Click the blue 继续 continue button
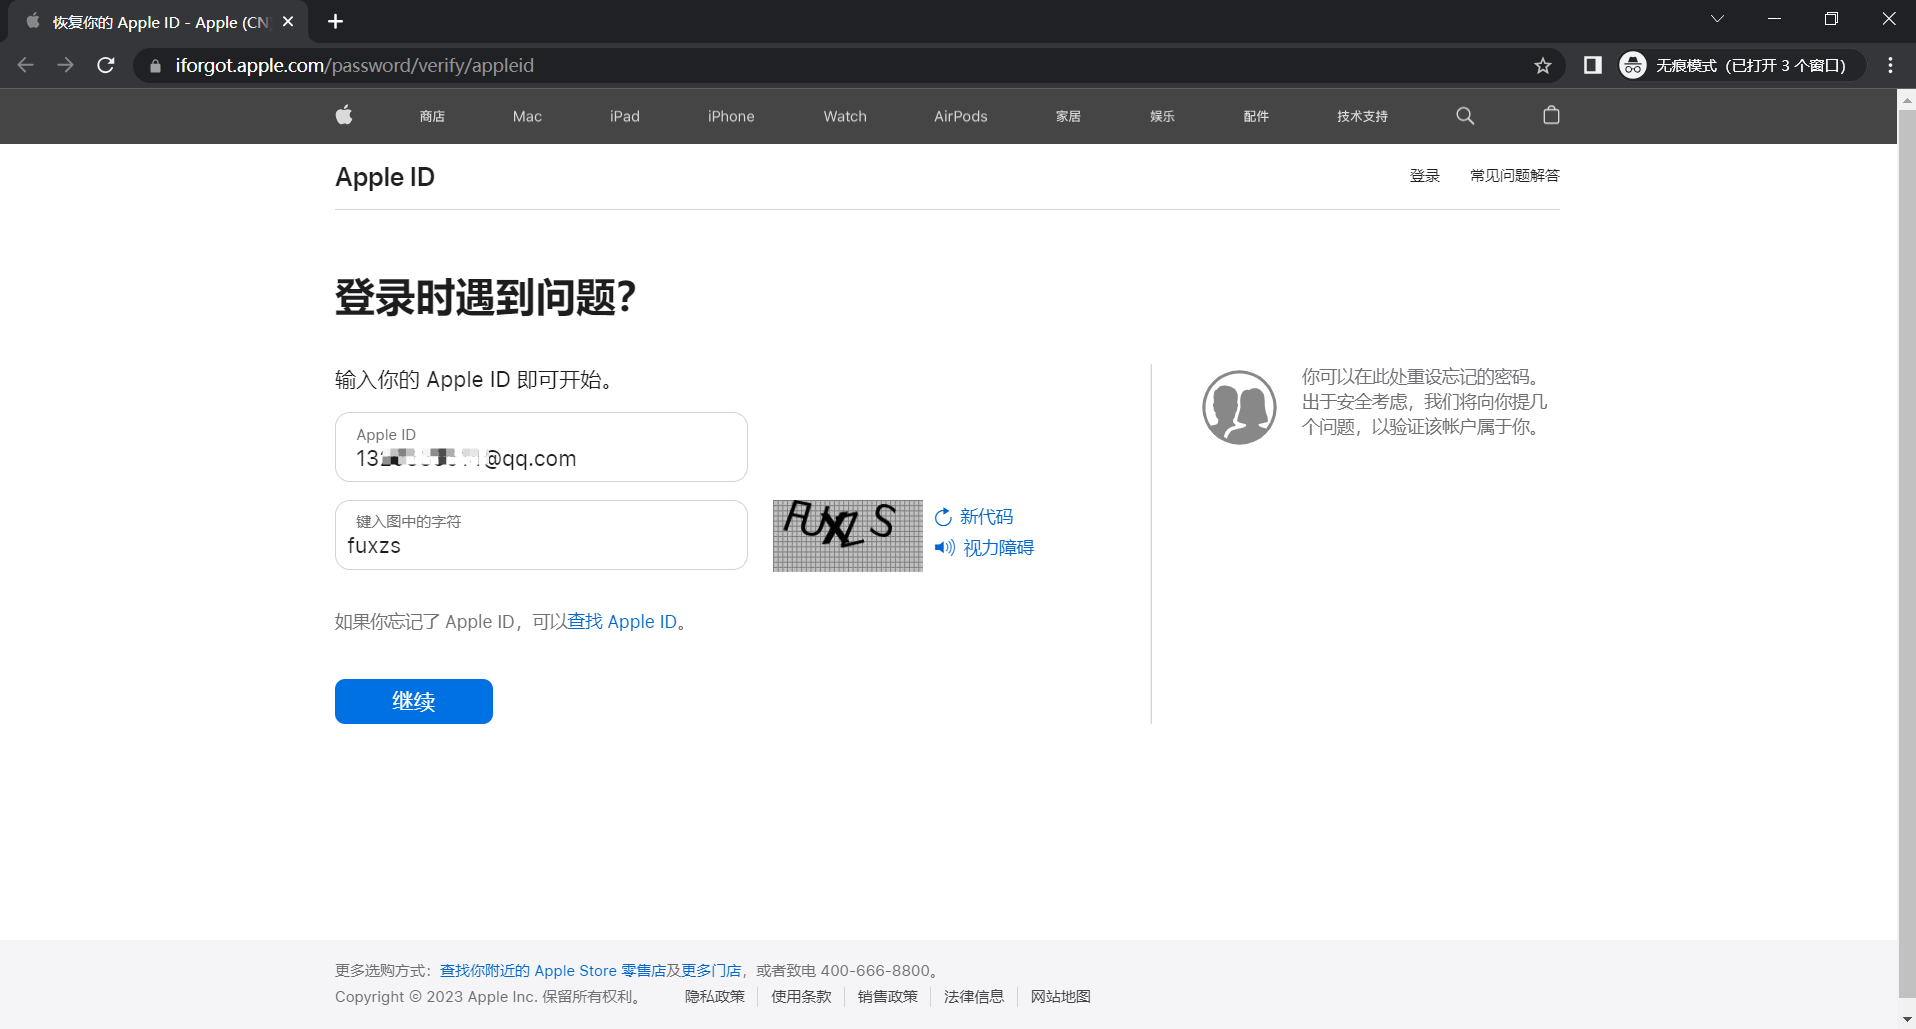 [414, 701]
